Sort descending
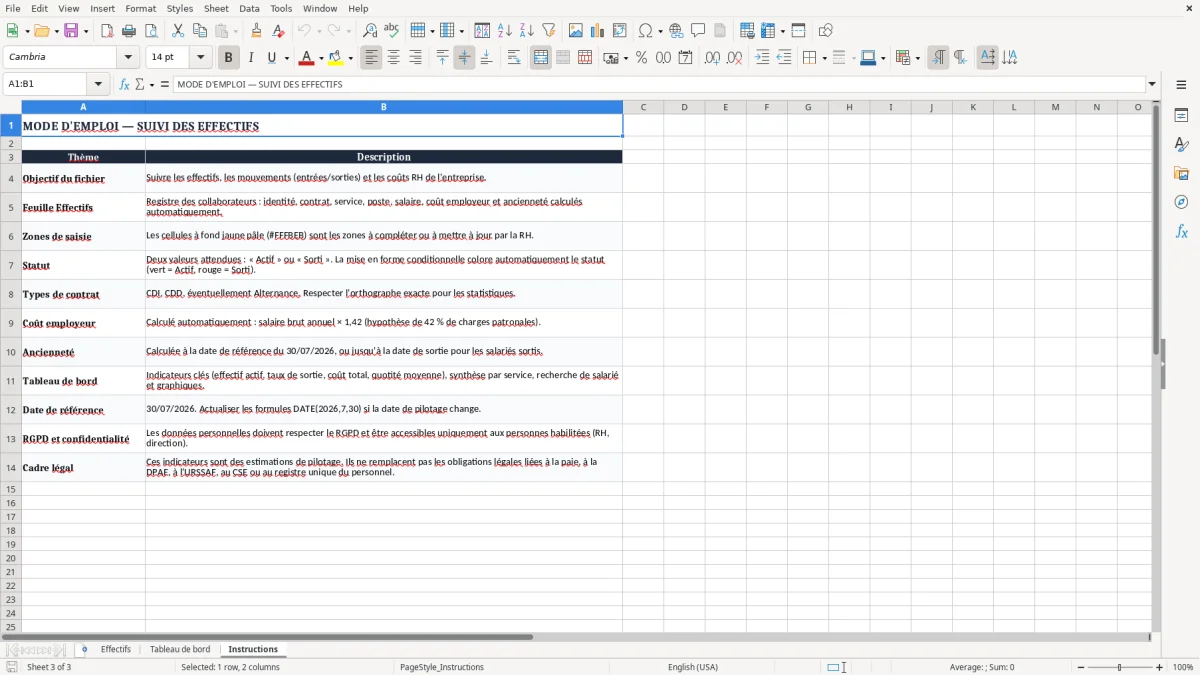 click(527, 31)
